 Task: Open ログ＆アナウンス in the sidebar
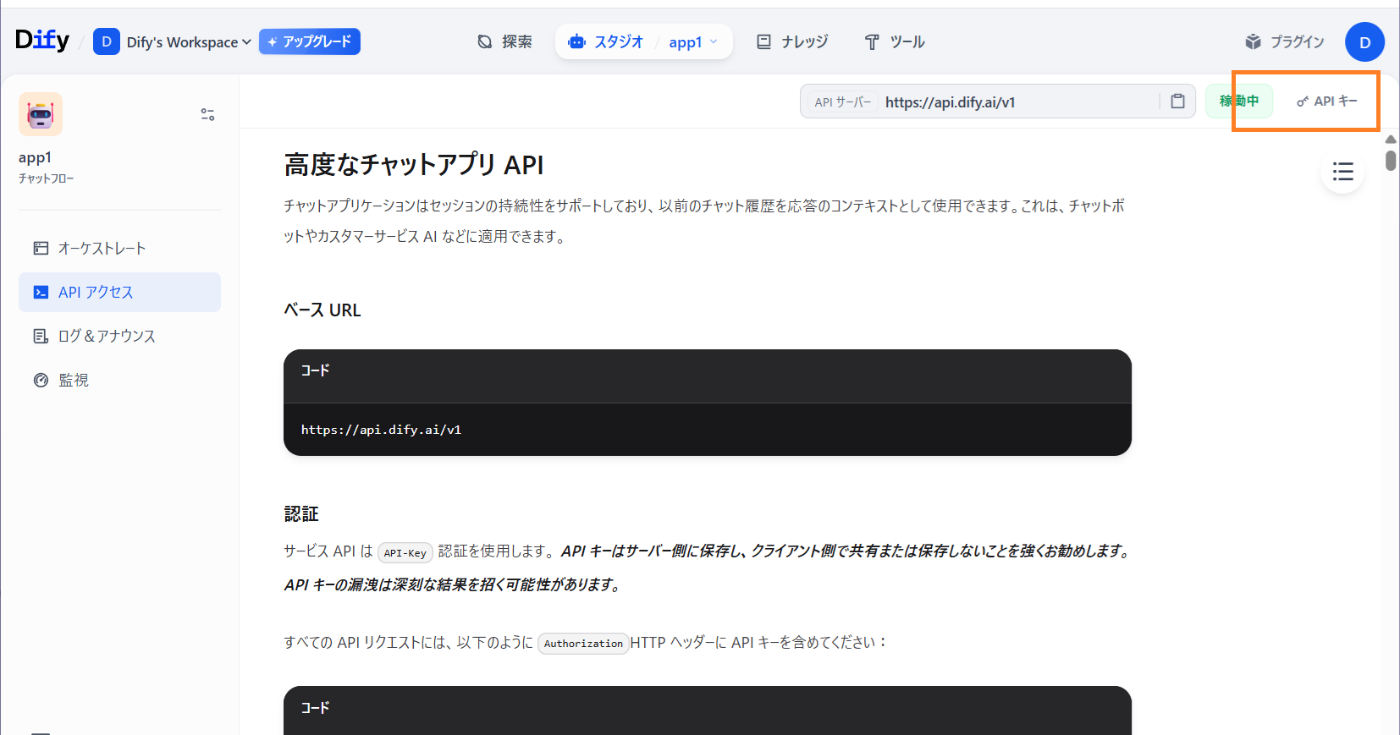tap(120, 336)
